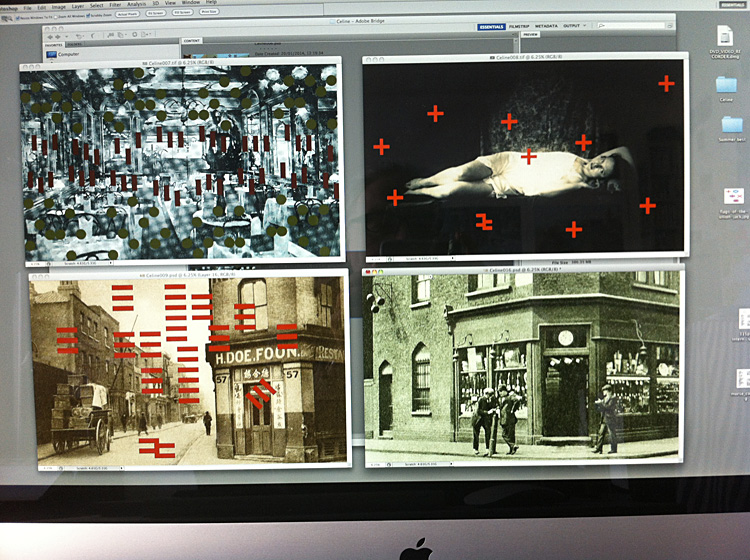The image size is (750, 560).
Task: Switch to Metadata workspace in Bridge
Action: tap(546, 26)
